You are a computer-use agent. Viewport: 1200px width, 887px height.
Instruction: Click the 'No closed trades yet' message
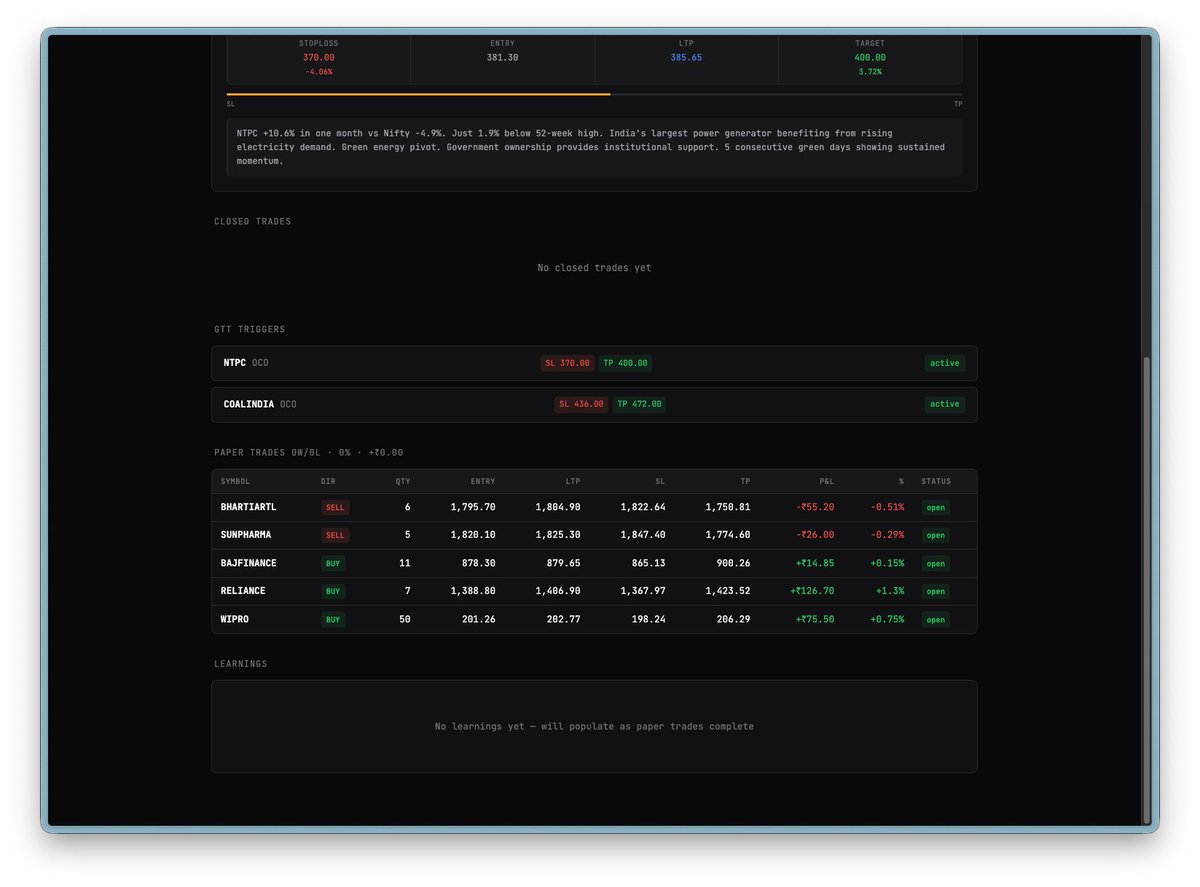594,268
